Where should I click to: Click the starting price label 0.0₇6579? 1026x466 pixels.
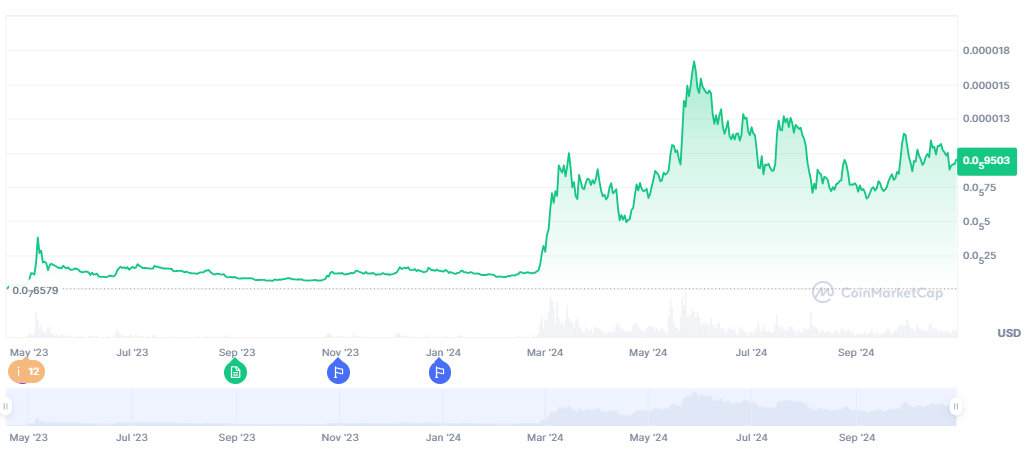point(35,290)
